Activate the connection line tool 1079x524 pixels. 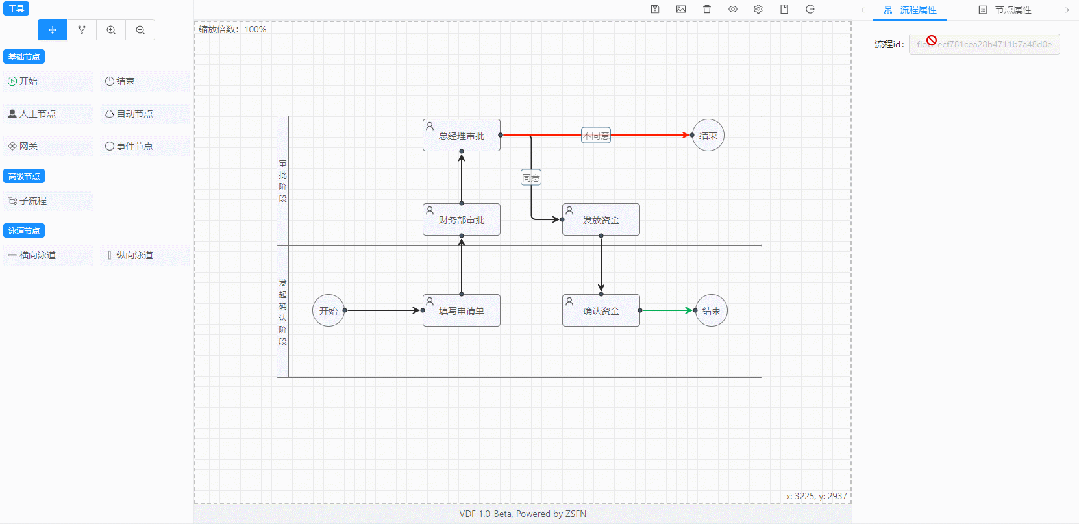[81, 30]
